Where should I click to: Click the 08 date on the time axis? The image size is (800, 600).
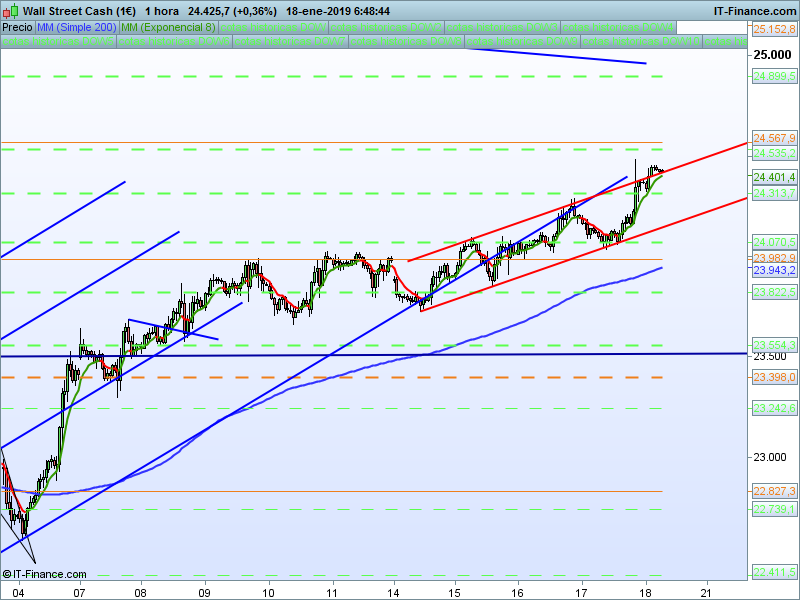(x=140, y=593)
